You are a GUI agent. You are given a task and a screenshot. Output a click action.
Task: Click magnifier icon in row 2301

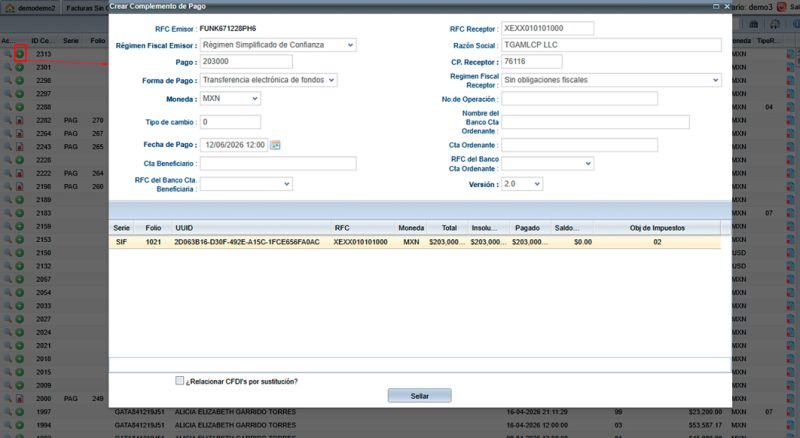(x=8, y=67)
